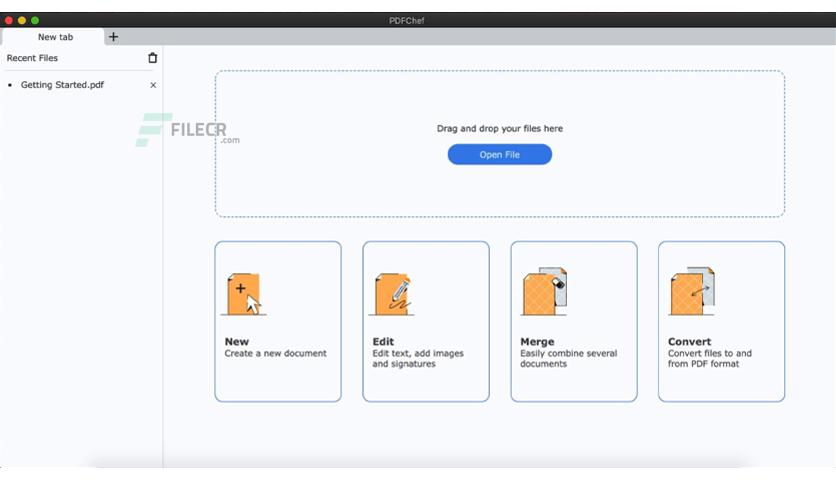Image resolution: width=836 pixels, height=484 pixels.
Task: Click the Convert files icon
Action: coord(692,291)
